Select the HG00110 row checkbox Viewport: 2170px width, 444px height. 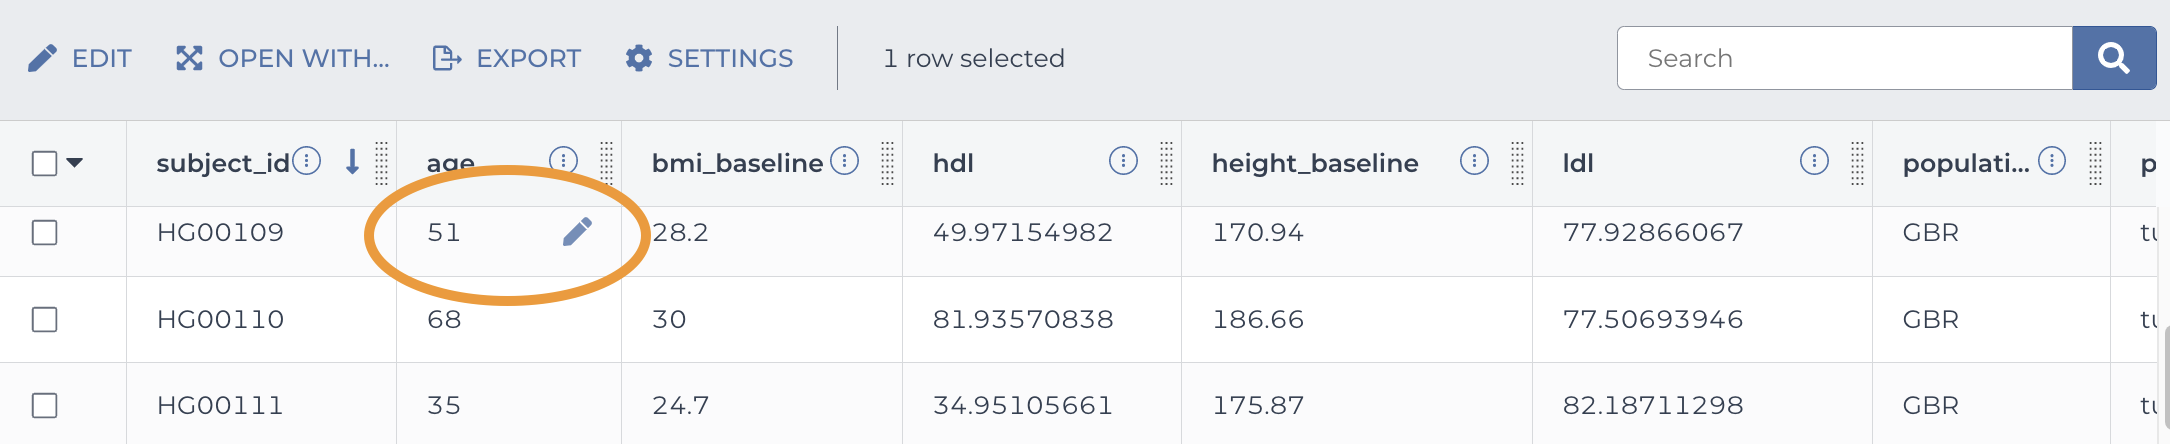pos(45,319)
